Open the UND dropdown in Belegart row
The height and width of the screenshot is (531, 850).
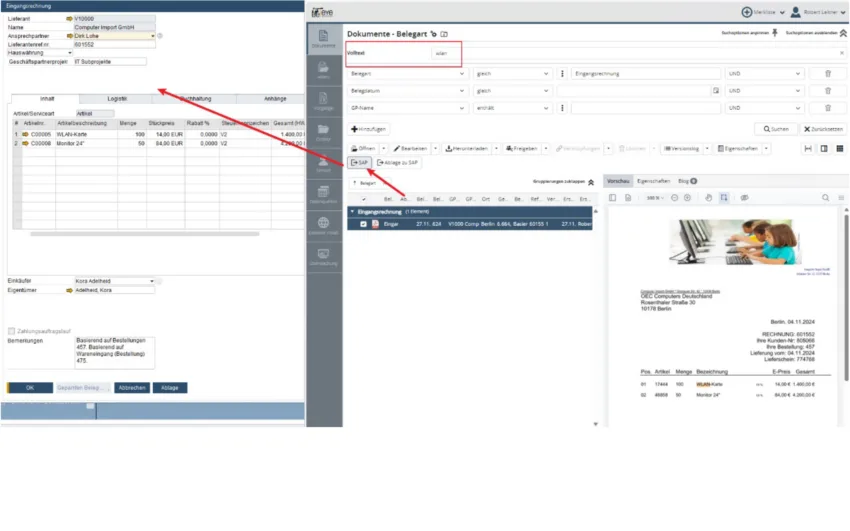764,73
